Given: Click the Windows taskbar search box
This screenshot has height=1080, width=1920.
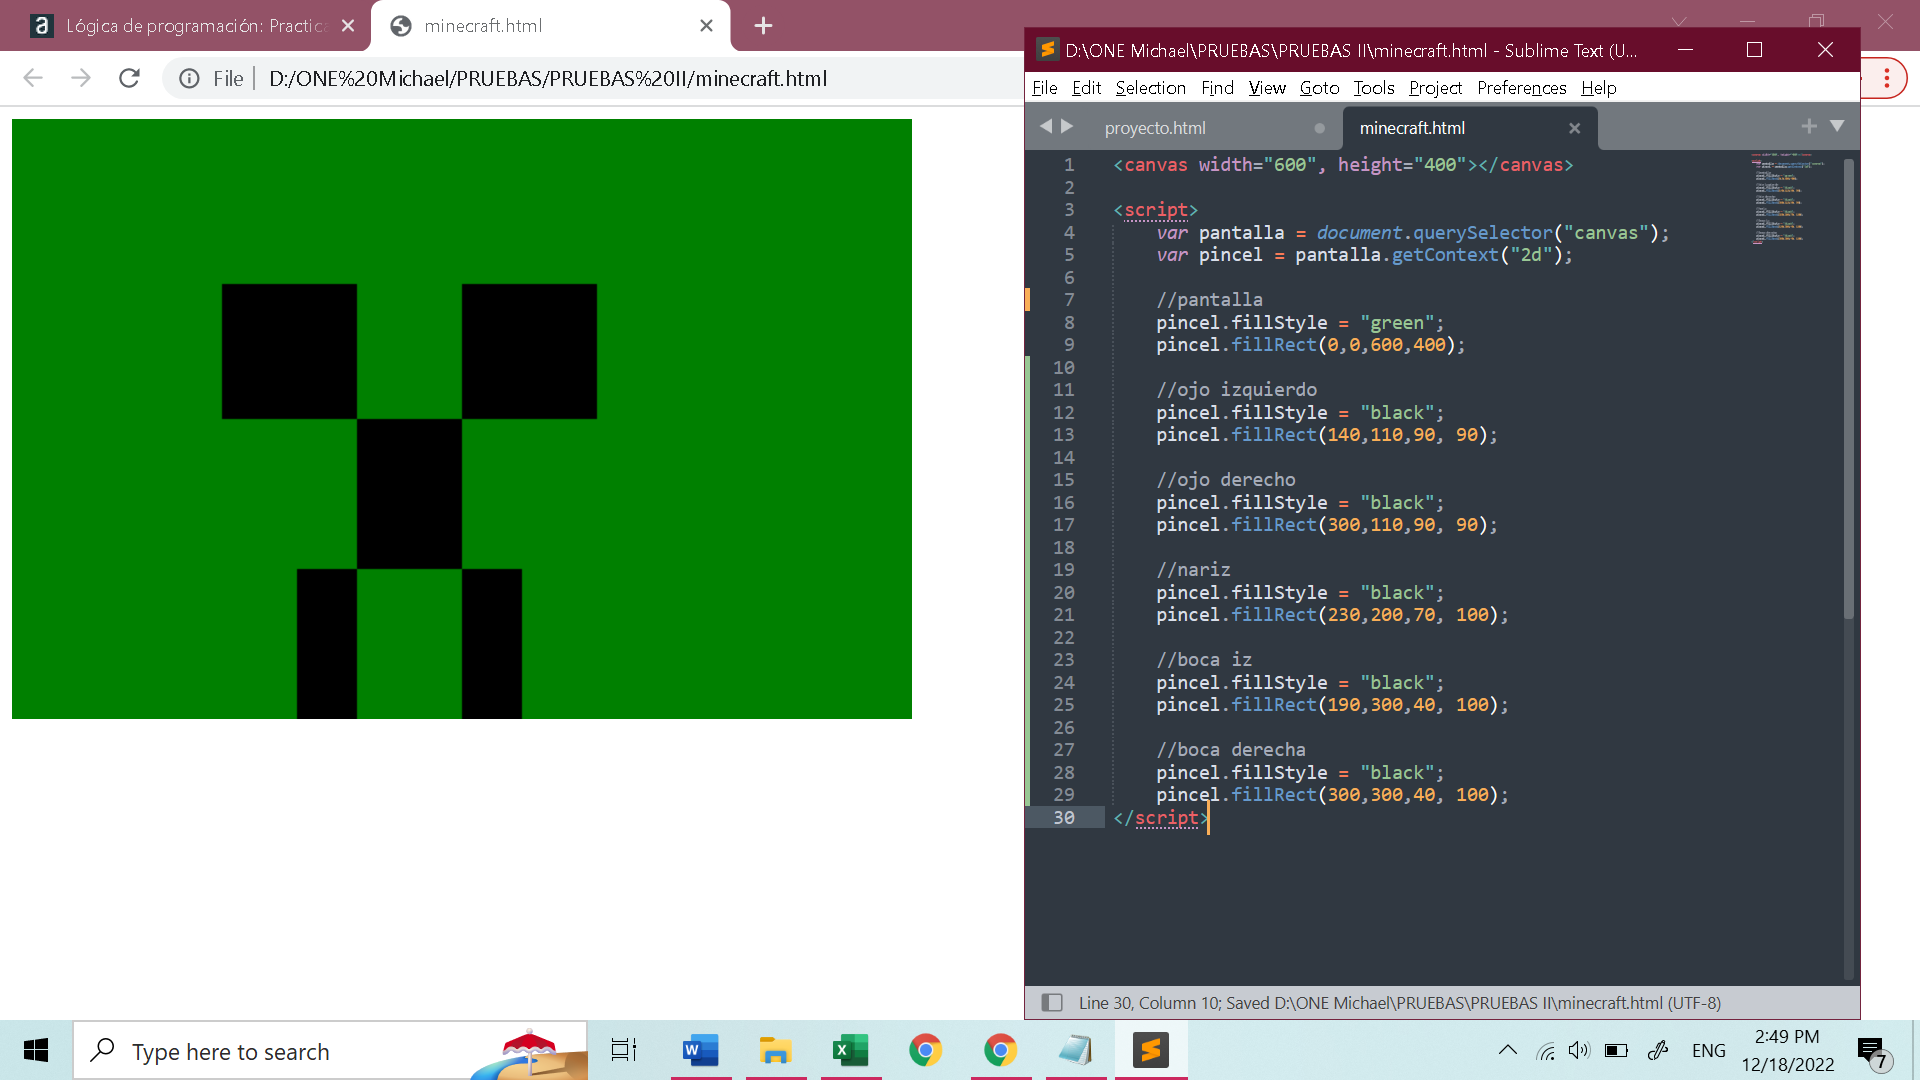Looking at the screenshot, I should coord(330,1050).
